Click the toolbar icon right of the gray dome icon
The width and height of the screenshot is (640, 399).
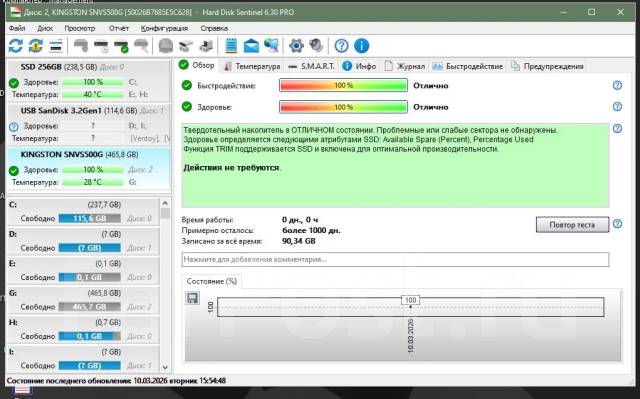[x=186, y=46]
